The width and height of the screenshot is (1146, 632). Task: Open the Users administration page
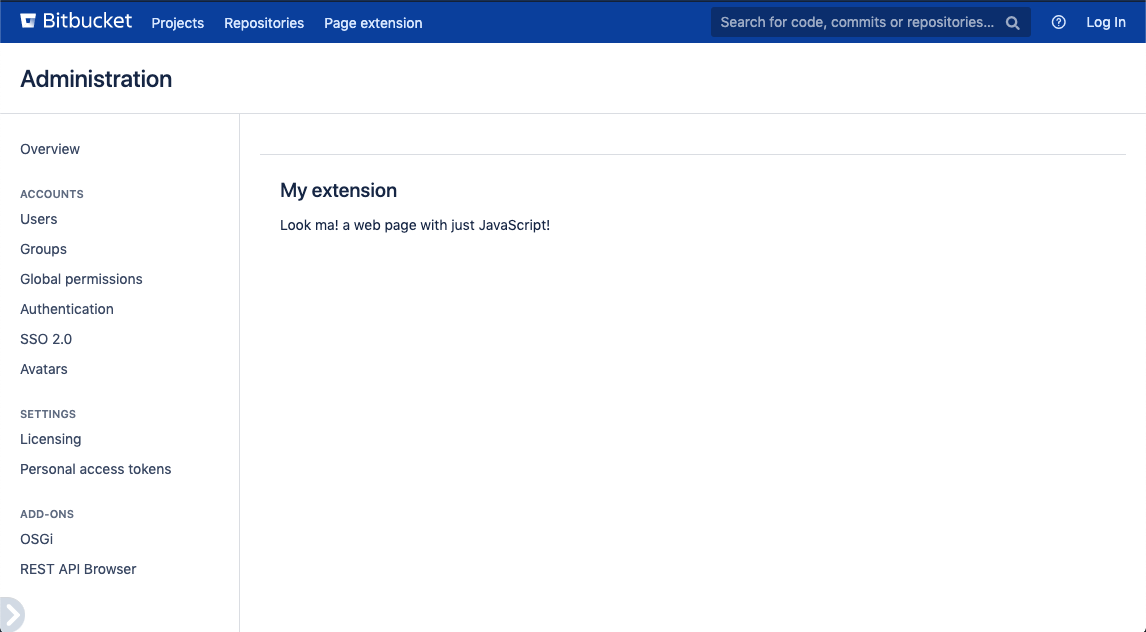[x=38, y=218]
